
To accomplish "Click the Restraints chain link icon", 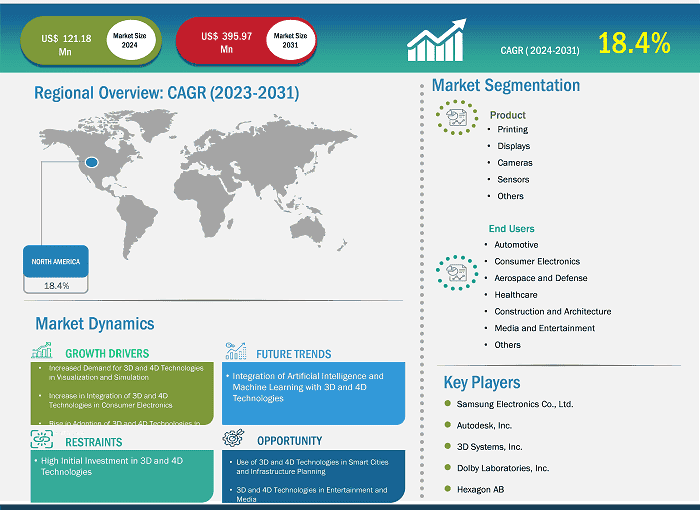I will tap(42, 439).
